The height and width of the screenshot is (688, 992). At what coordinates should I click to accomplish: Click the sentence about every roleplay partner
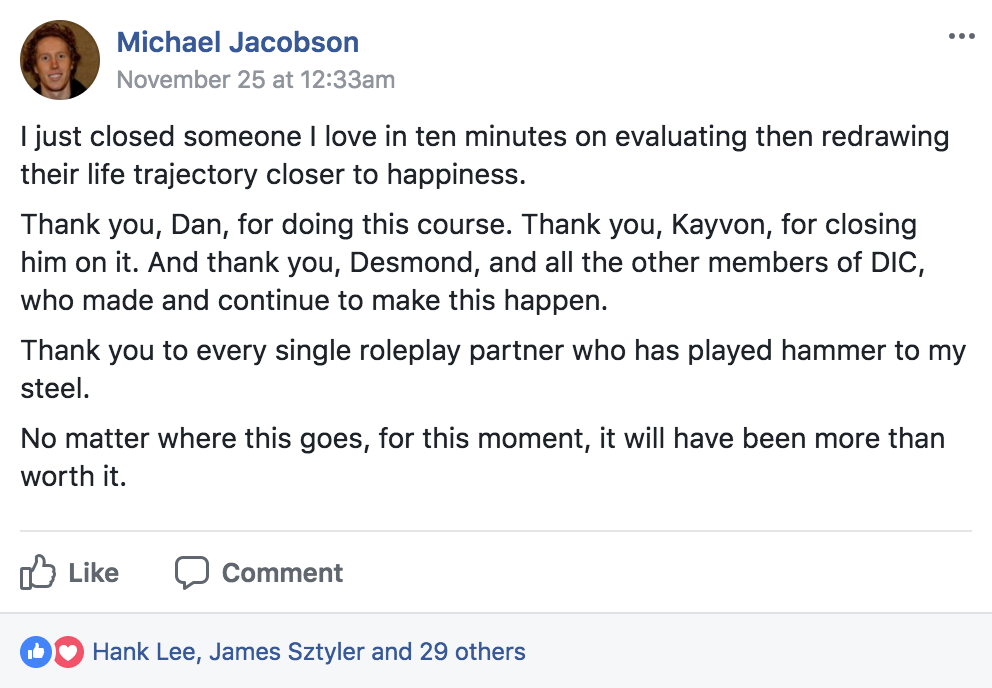click(x=493, y=369)
